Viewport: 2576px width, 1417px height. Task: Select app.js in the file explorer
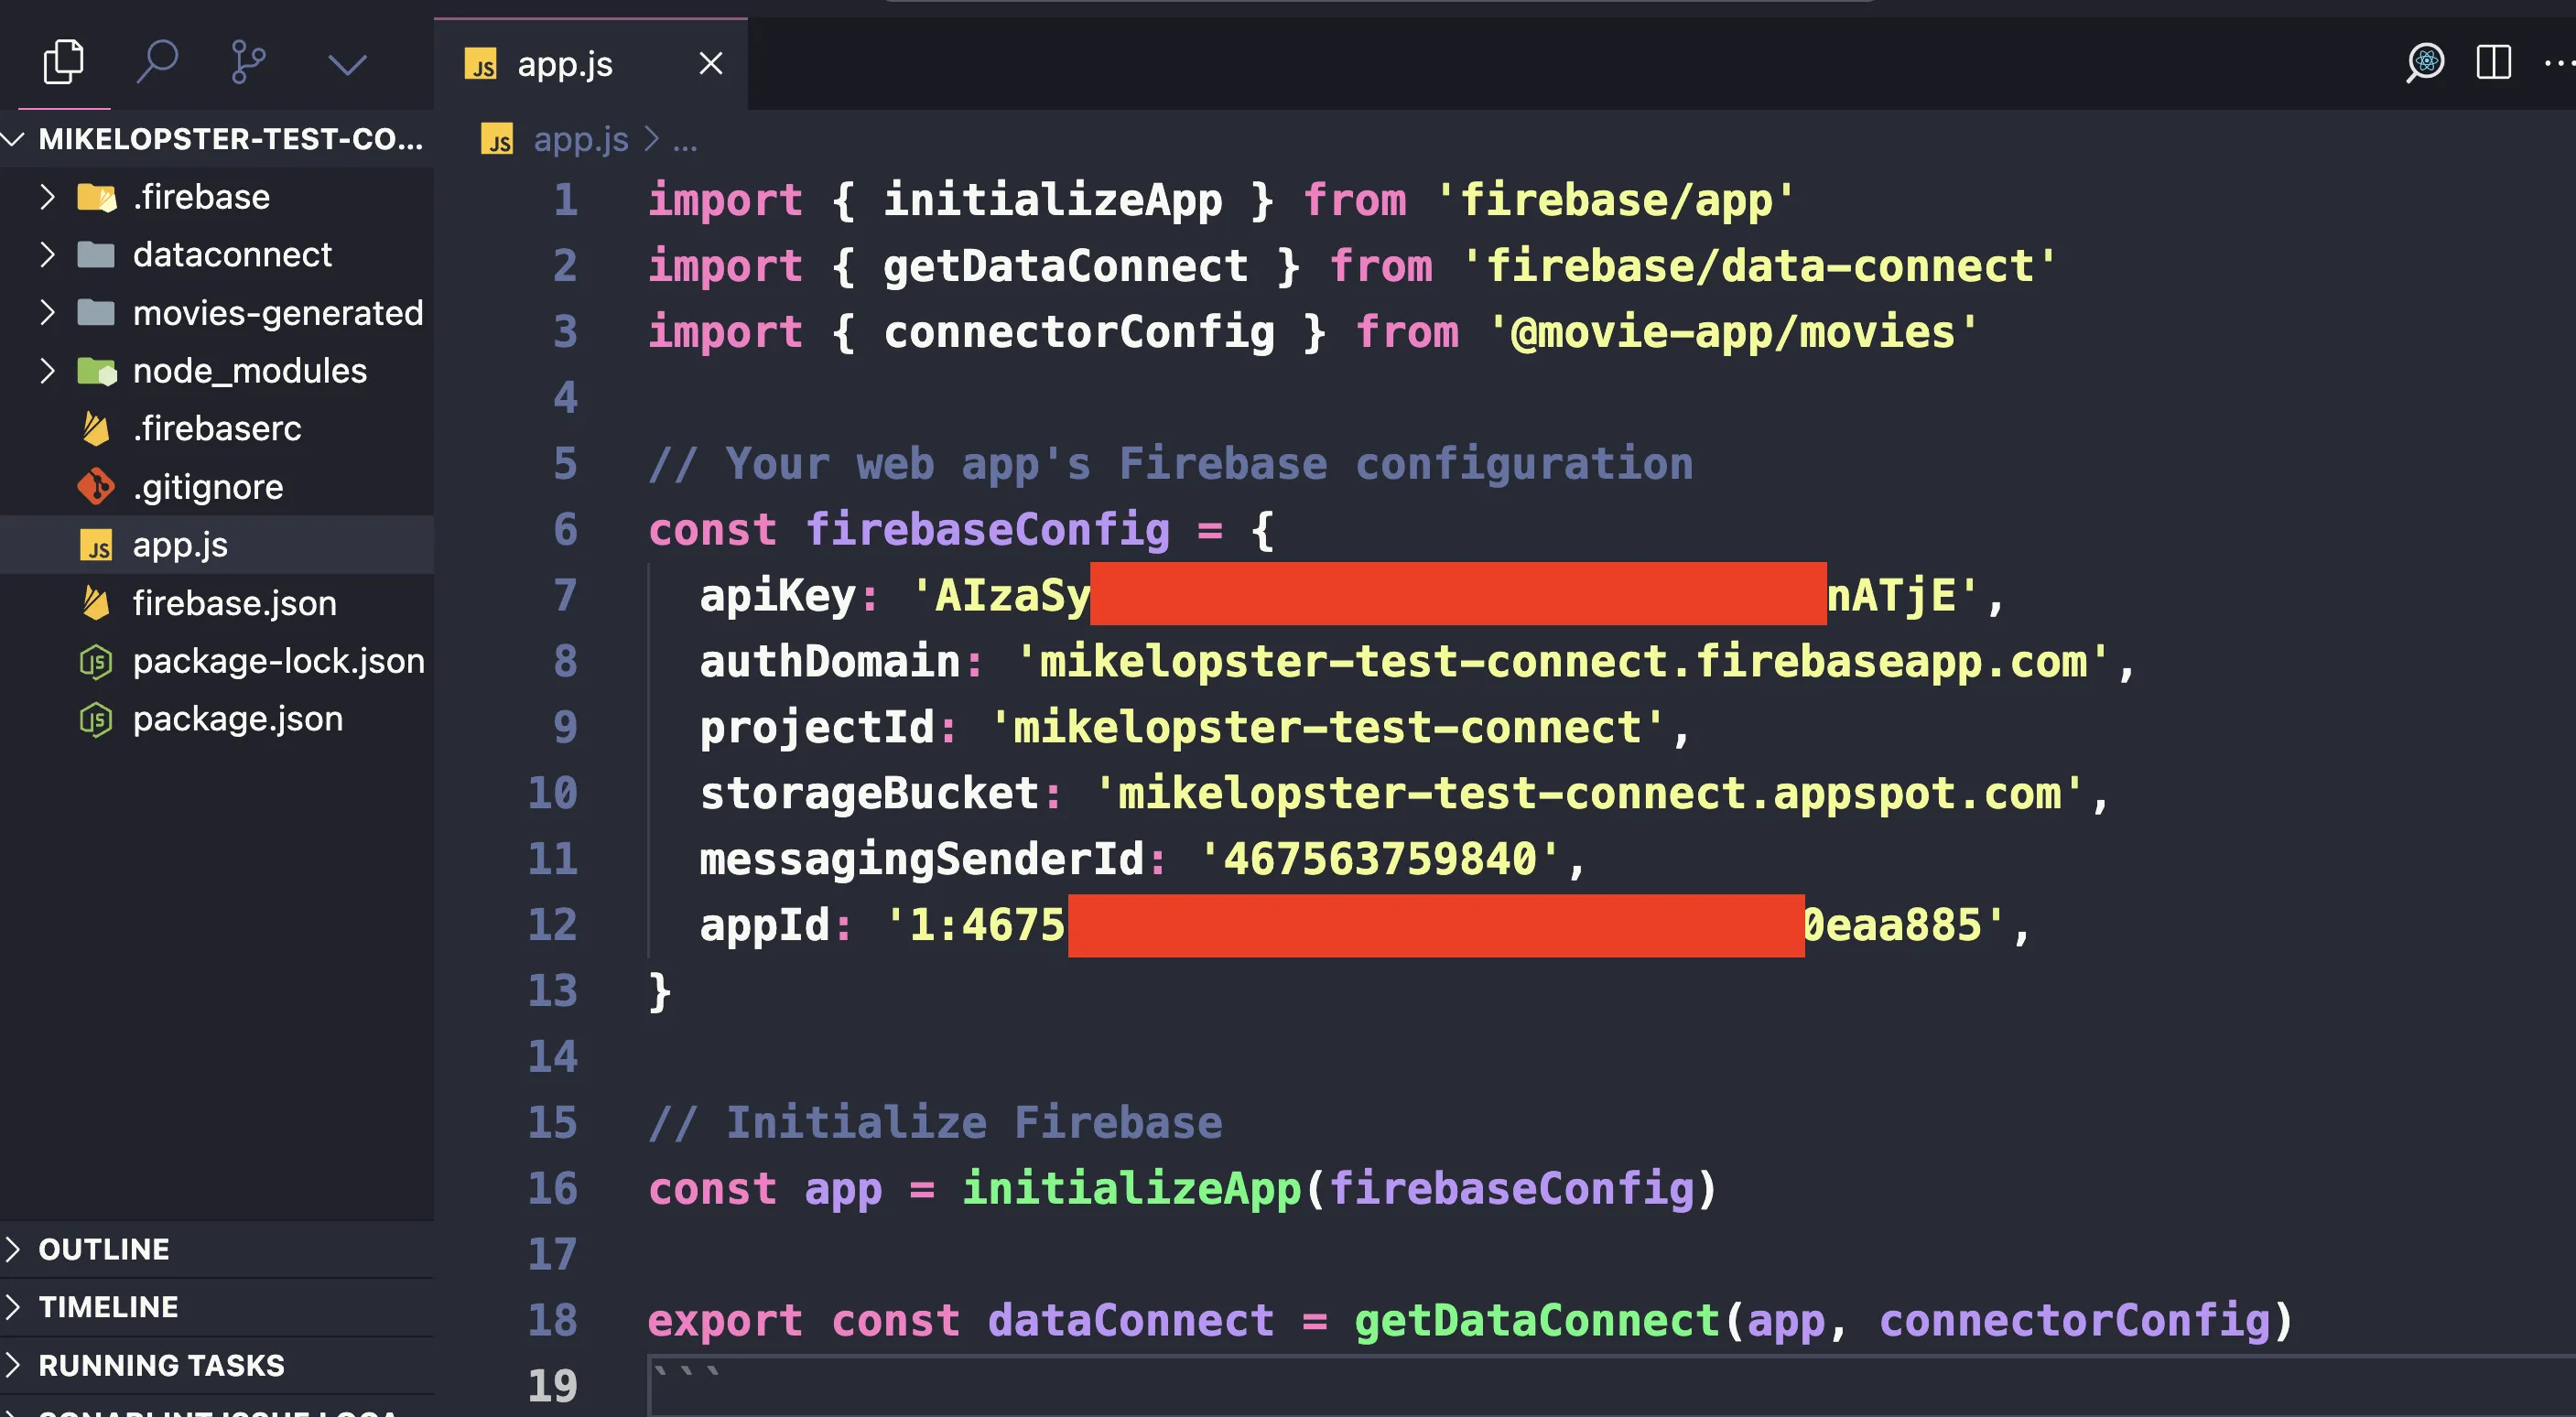click(x=217, y=545)
